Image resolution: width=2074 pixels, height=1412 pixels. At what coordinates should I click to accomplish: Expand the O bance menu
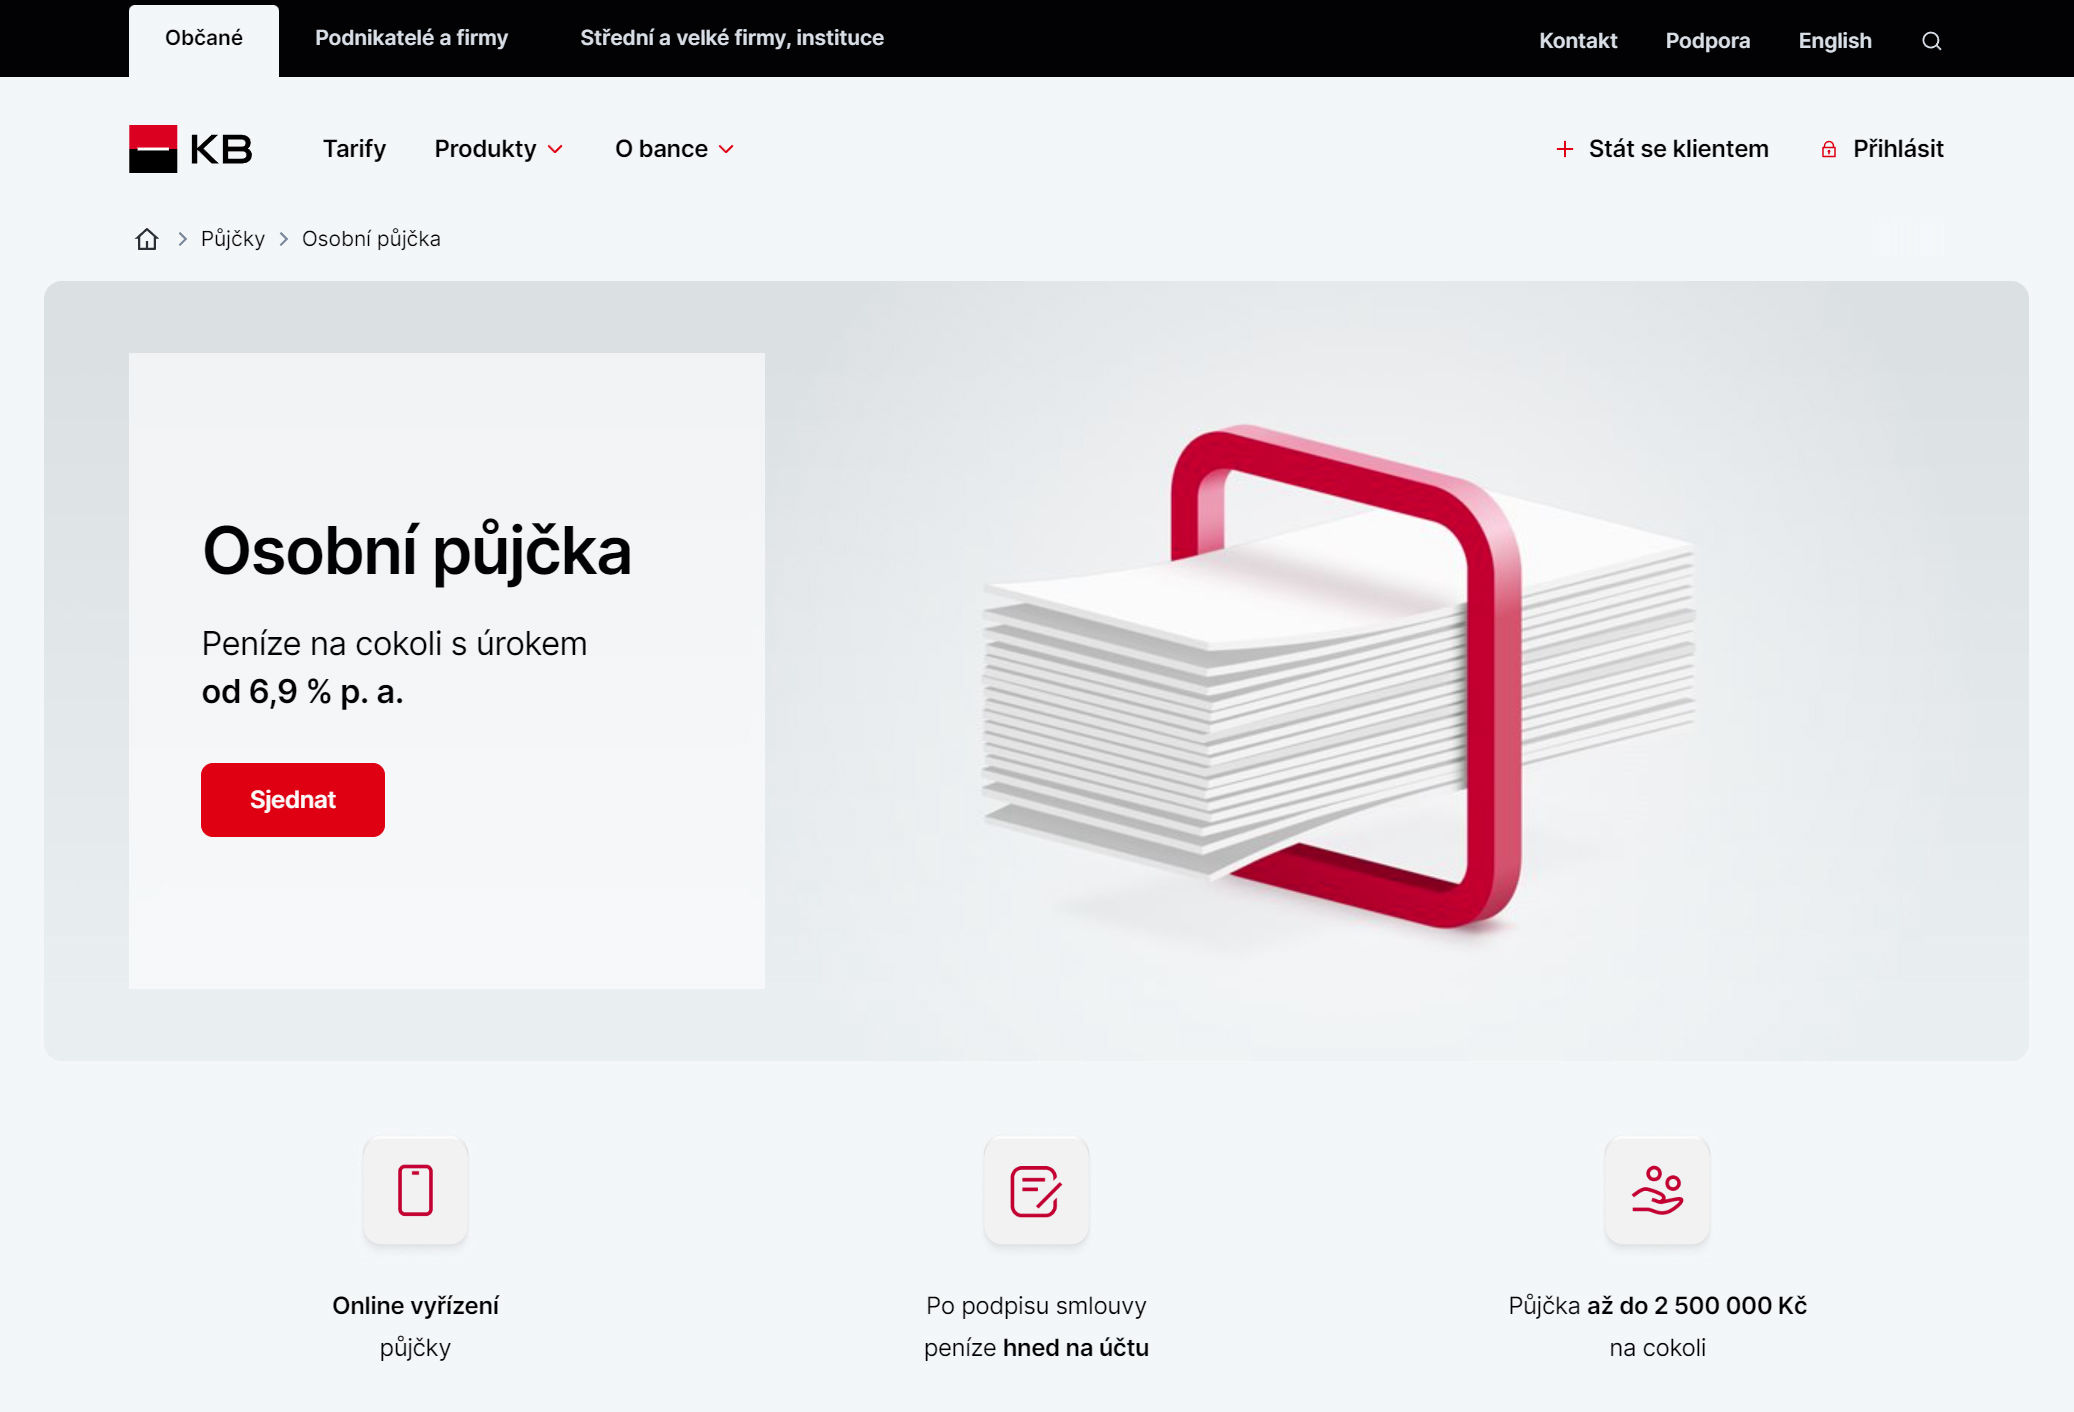pos(662,148)
